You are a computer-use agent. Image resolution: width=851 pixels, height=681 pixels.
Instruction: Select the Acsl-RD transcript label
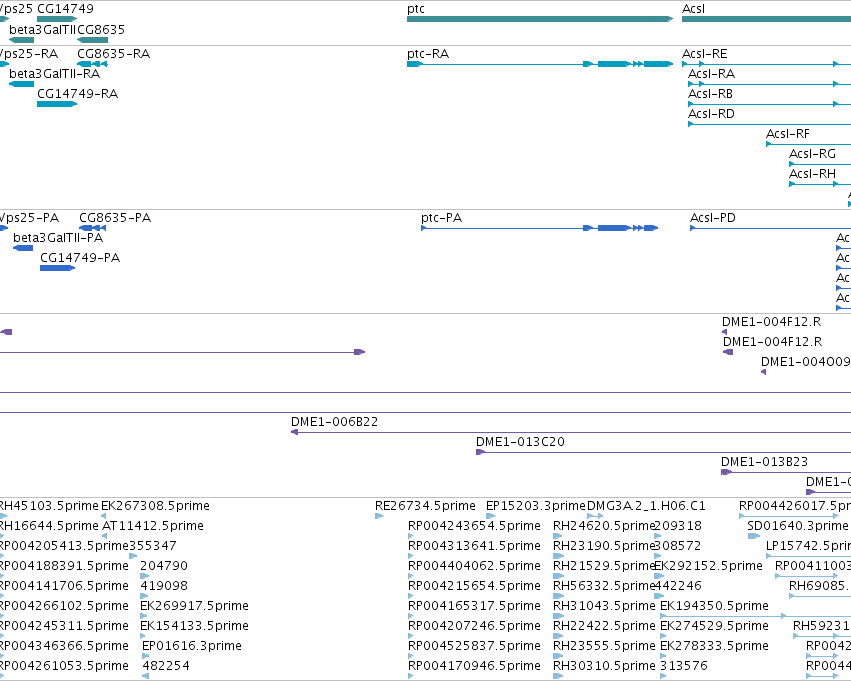click(712, 114)
